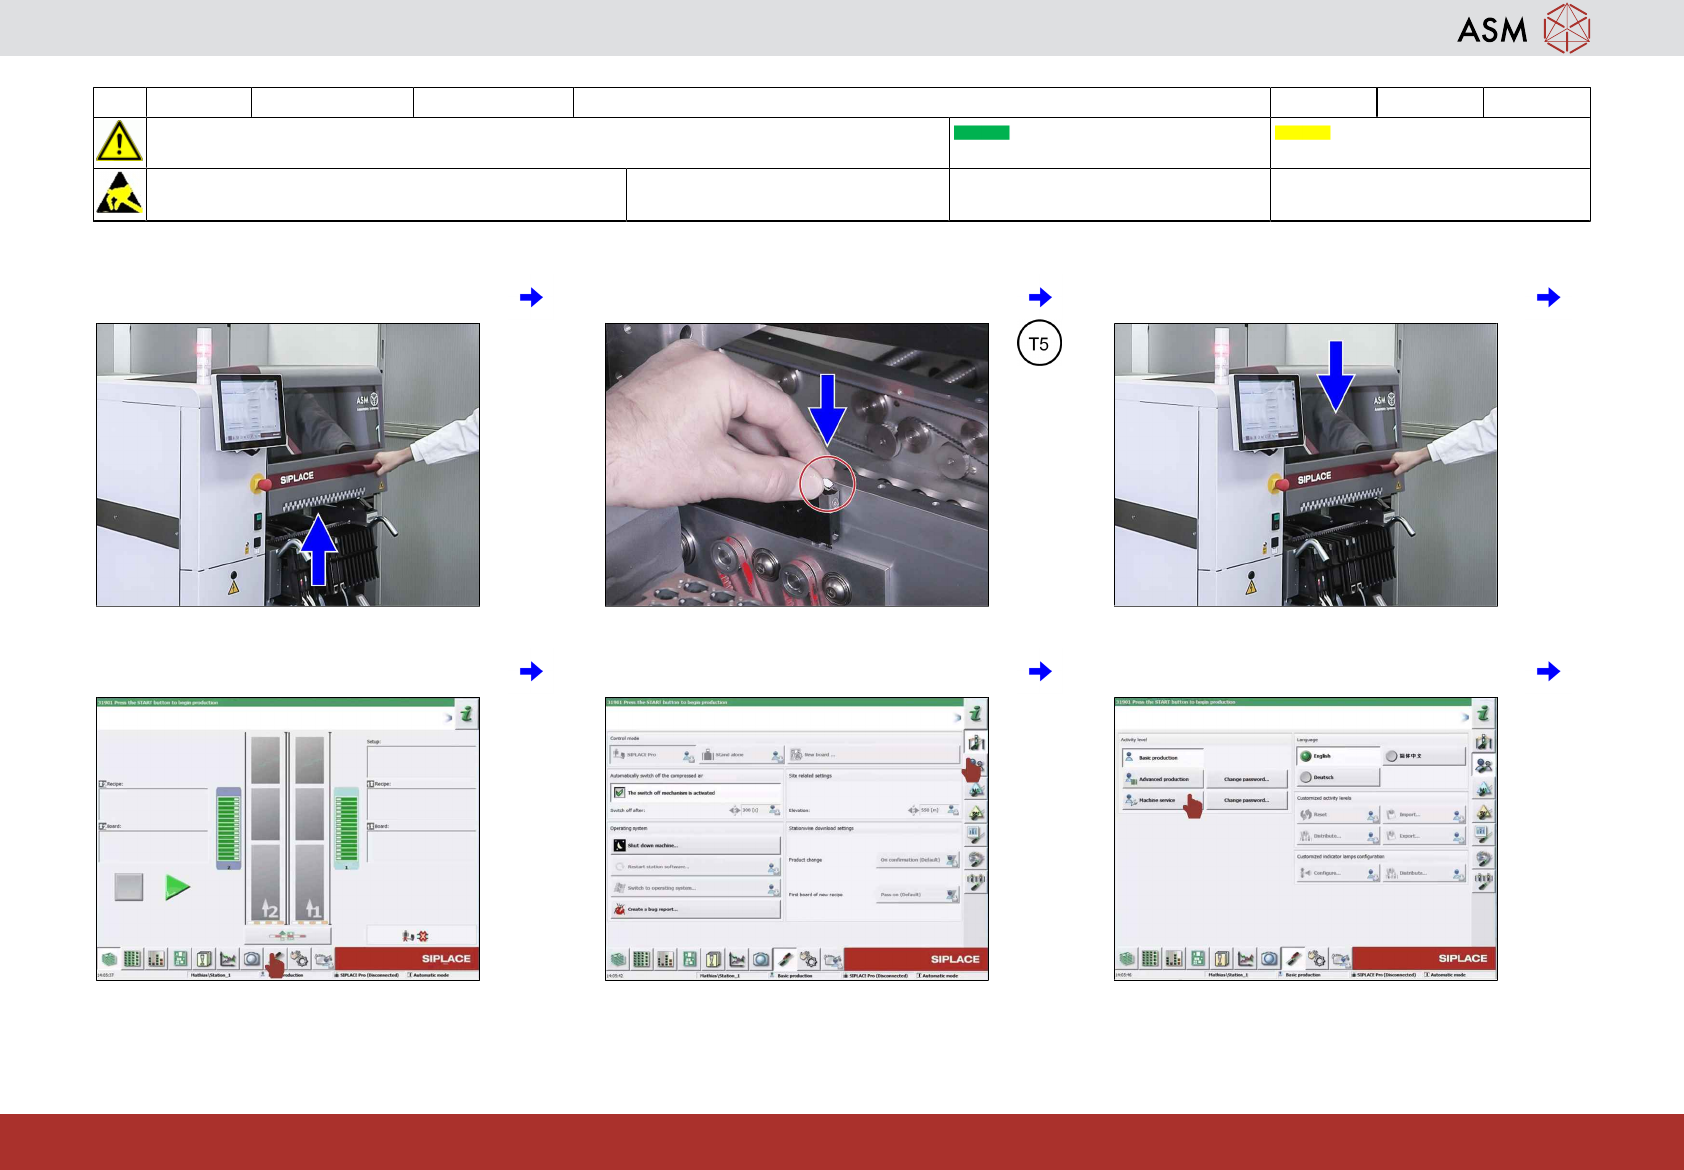
Task: Select the English language option
Action: (1338, 756)
